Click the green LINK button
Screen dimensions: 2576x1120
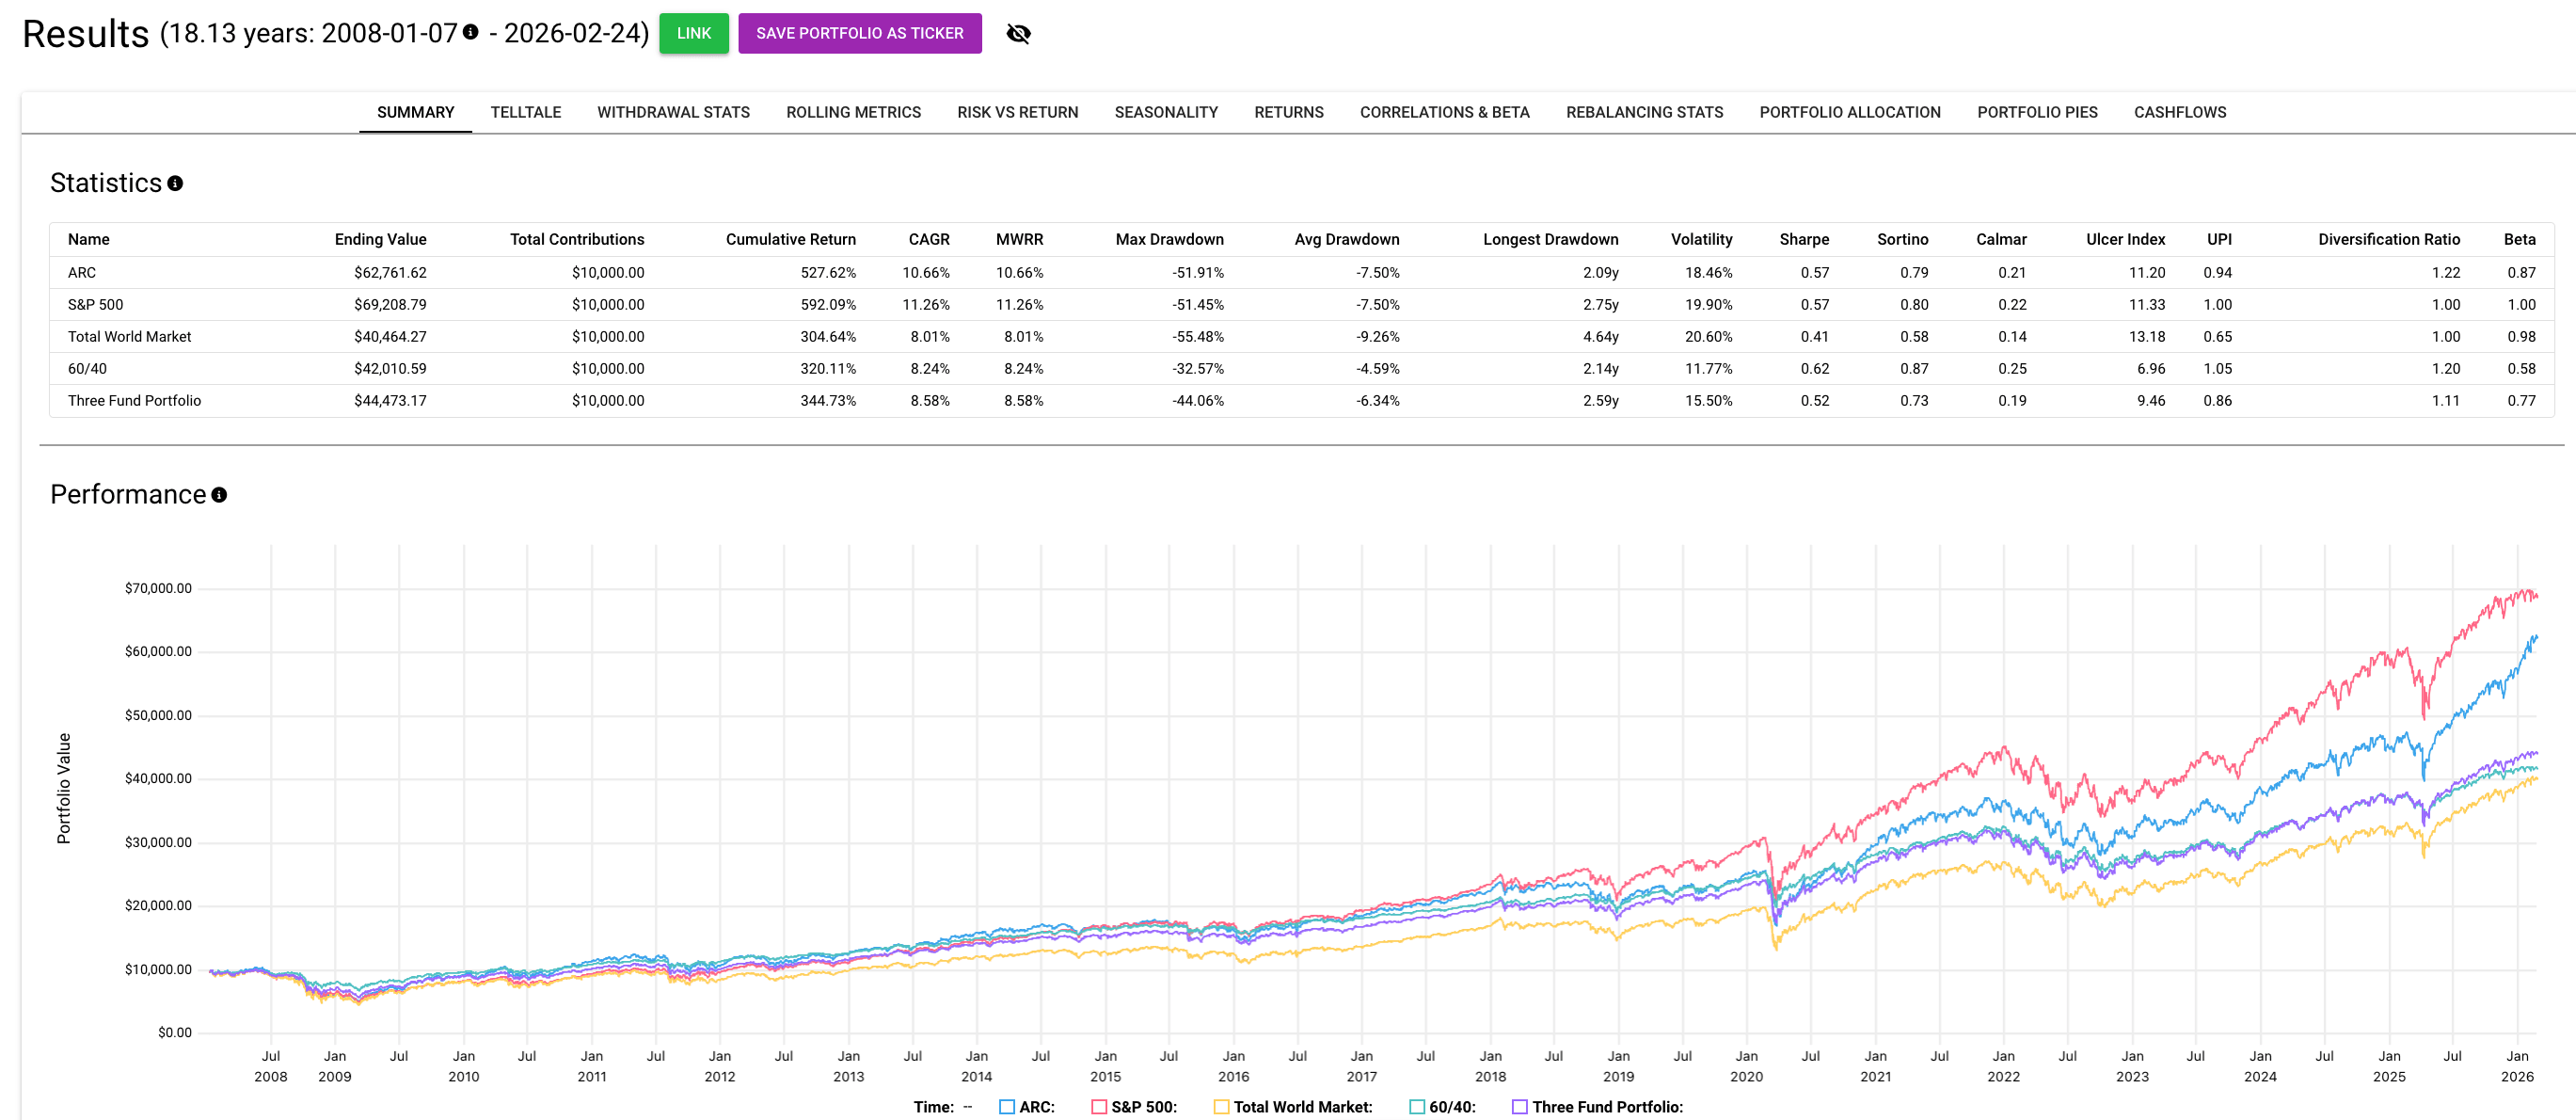coord(694,33)
